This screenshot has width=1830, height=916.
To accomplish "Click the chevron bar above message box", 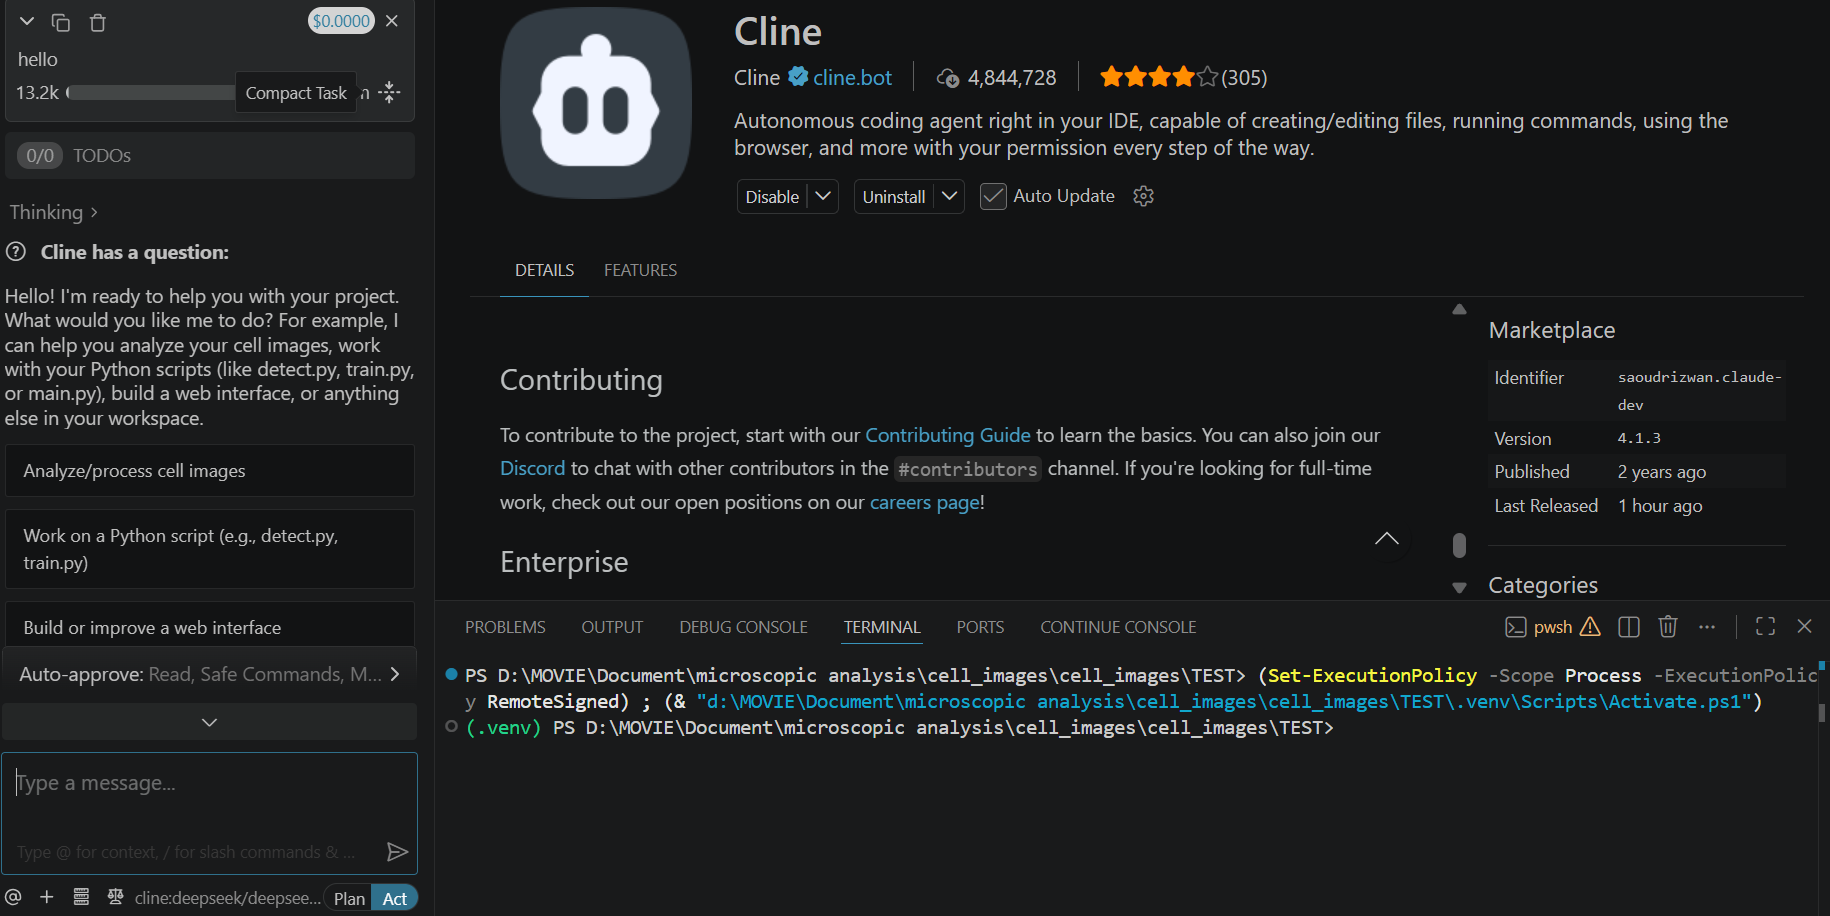I will coord(209,722).
